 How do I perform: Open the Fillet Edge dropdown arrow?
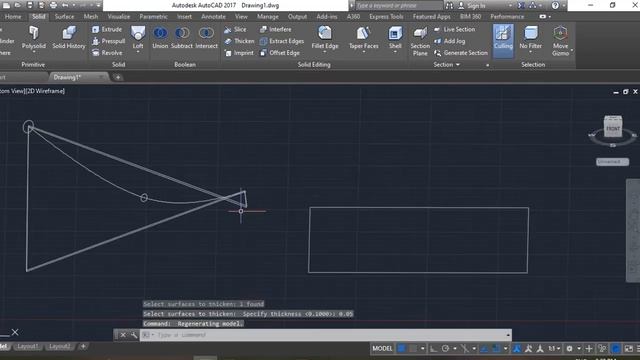(325, 53)
